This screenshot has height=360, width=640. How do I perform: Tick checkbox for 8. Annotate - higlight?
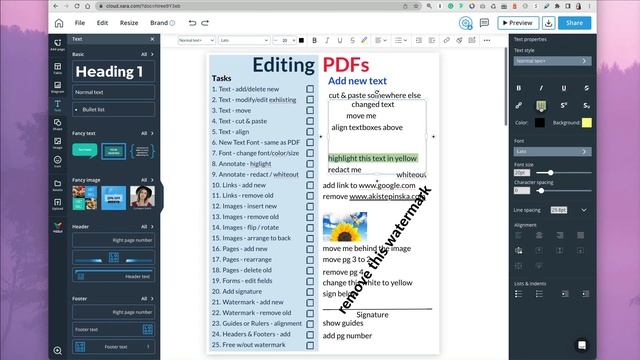pos(310,164)
